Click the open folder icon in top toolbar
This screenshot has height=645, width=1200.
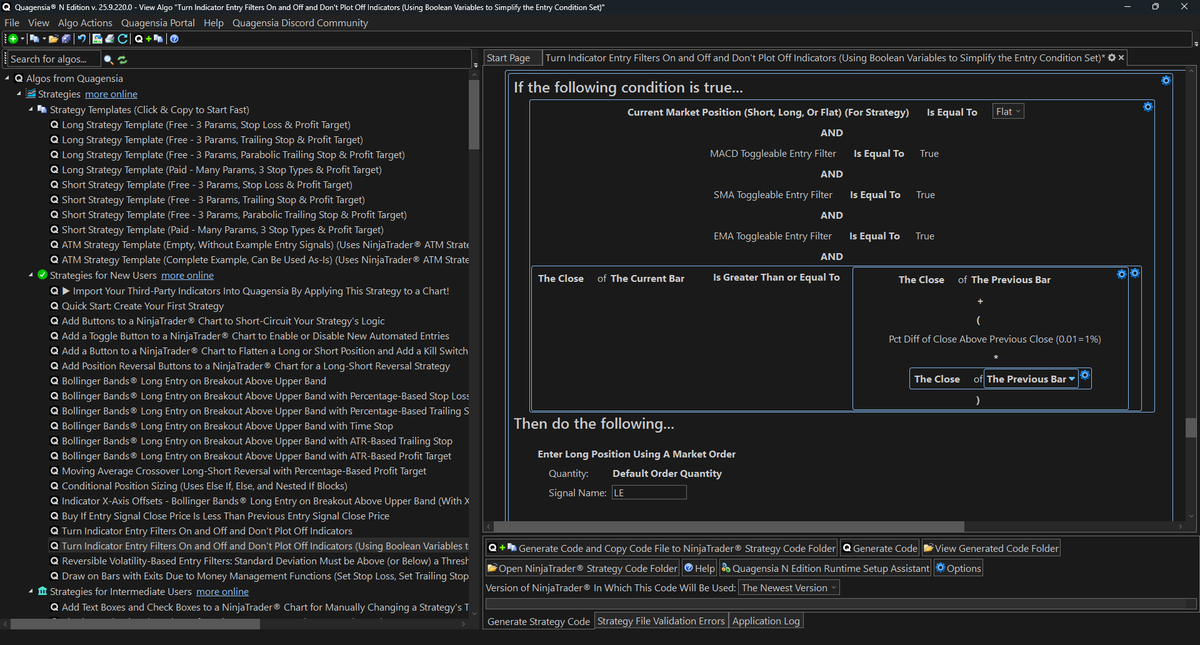(54, 39)
